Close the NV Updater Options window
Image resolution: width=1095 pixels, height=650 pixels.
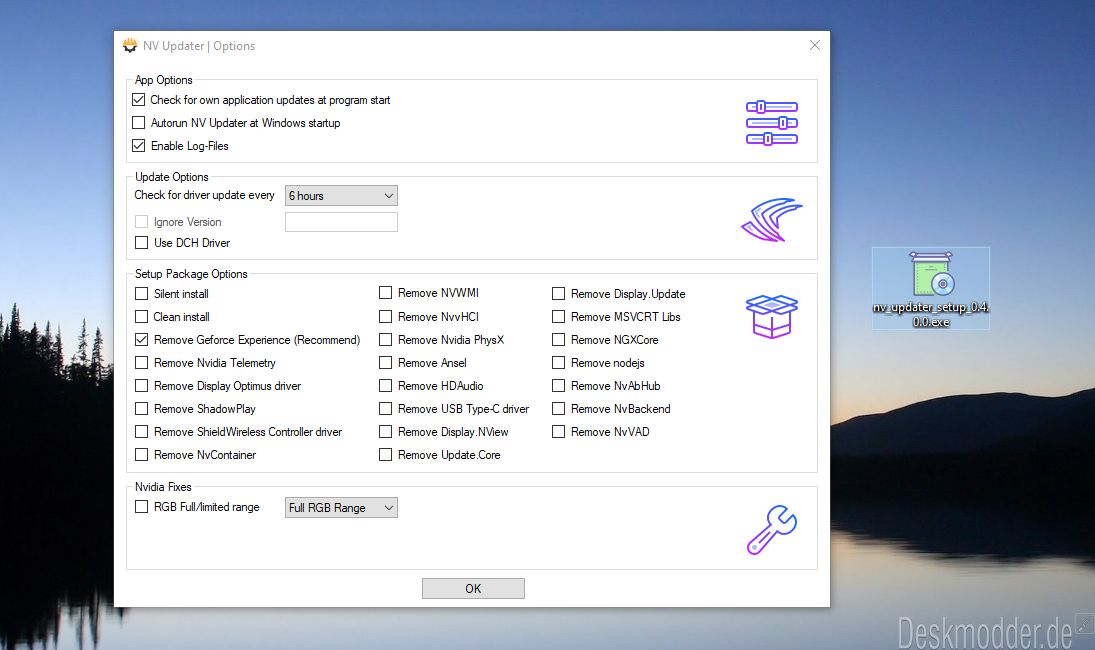(x=814, y=46)
